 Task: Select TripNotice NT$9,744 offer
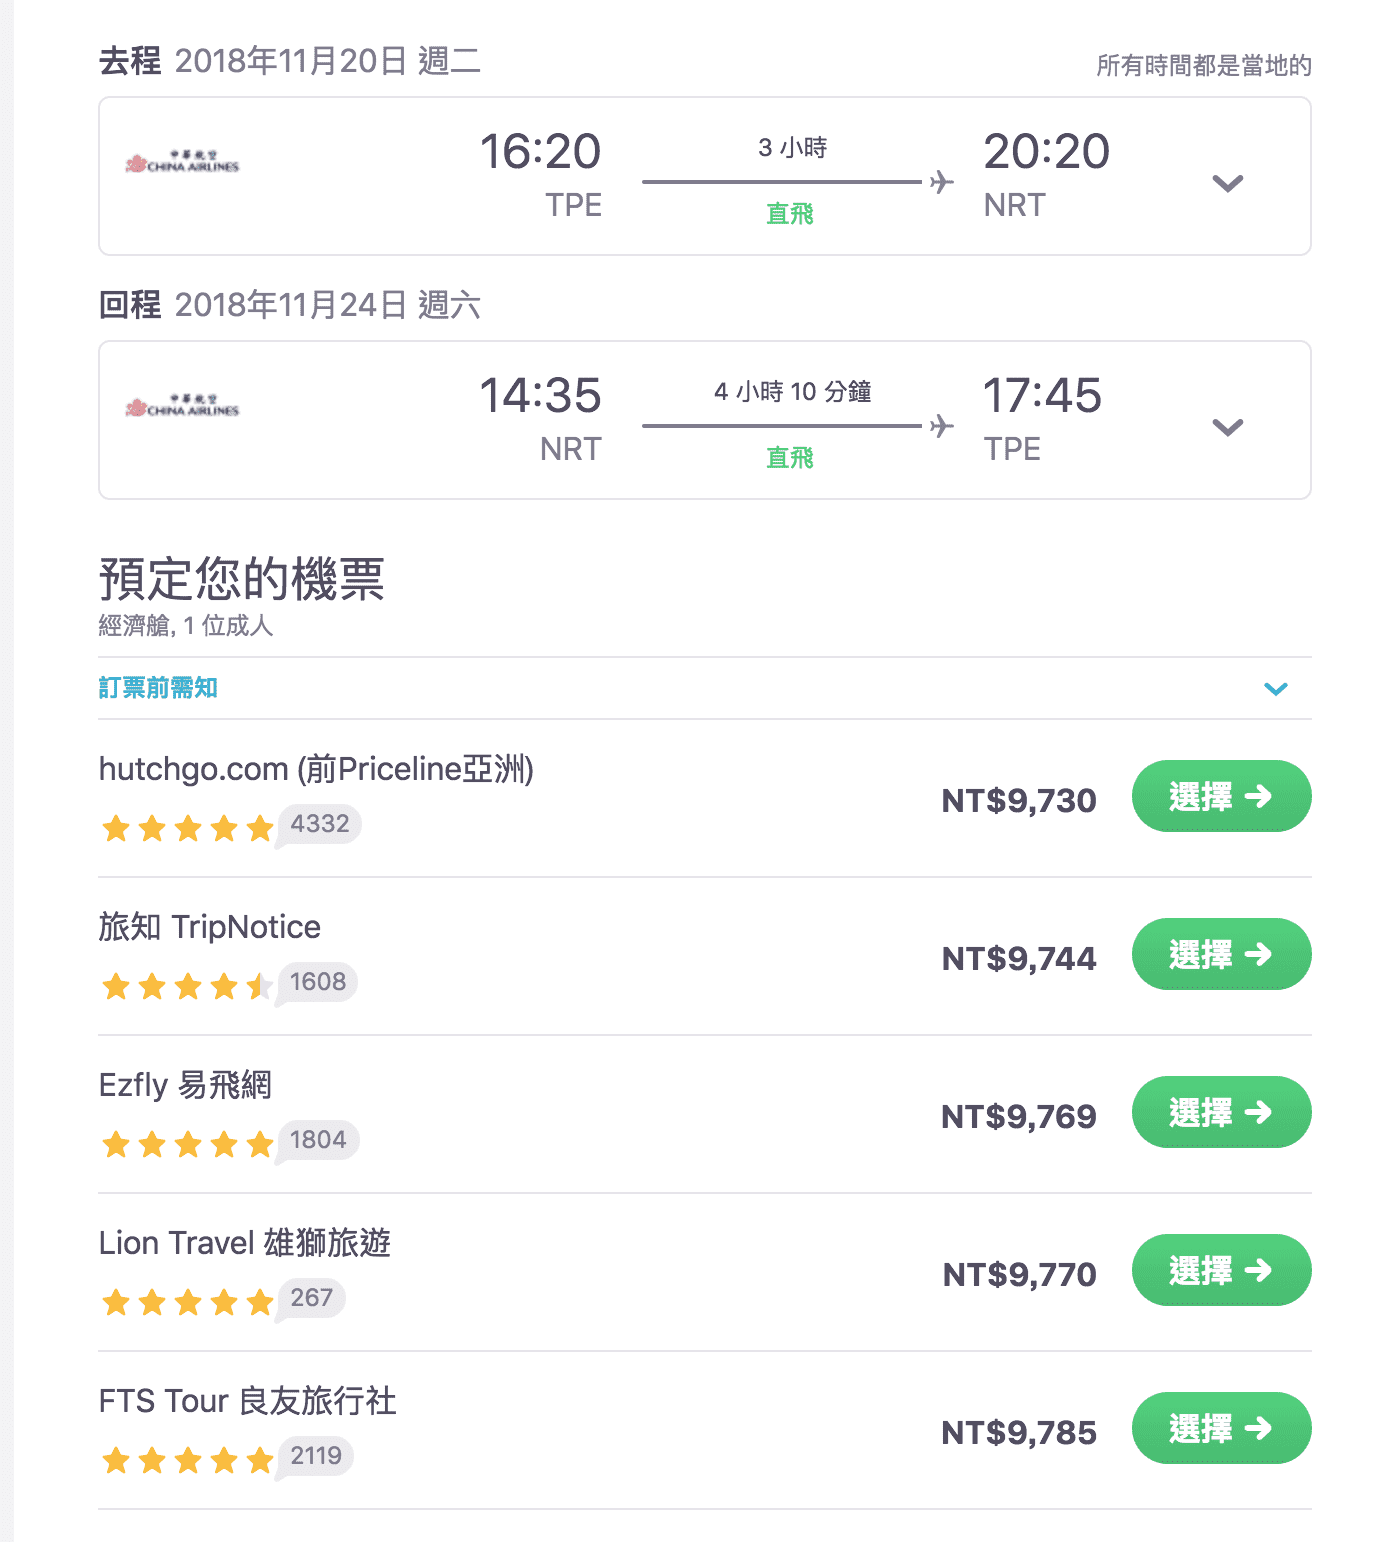tap(1220, 954)
